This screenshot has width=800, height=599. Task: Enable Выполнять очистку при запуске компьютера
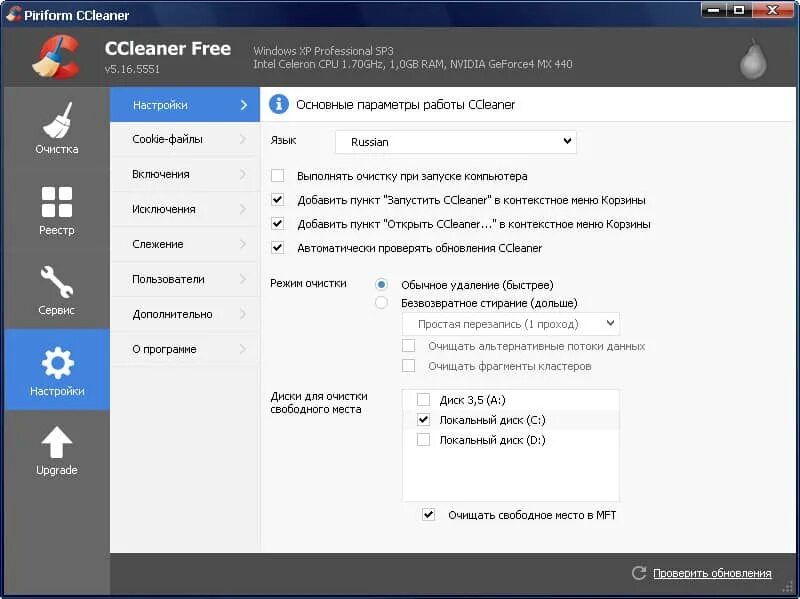click(278, 176)
